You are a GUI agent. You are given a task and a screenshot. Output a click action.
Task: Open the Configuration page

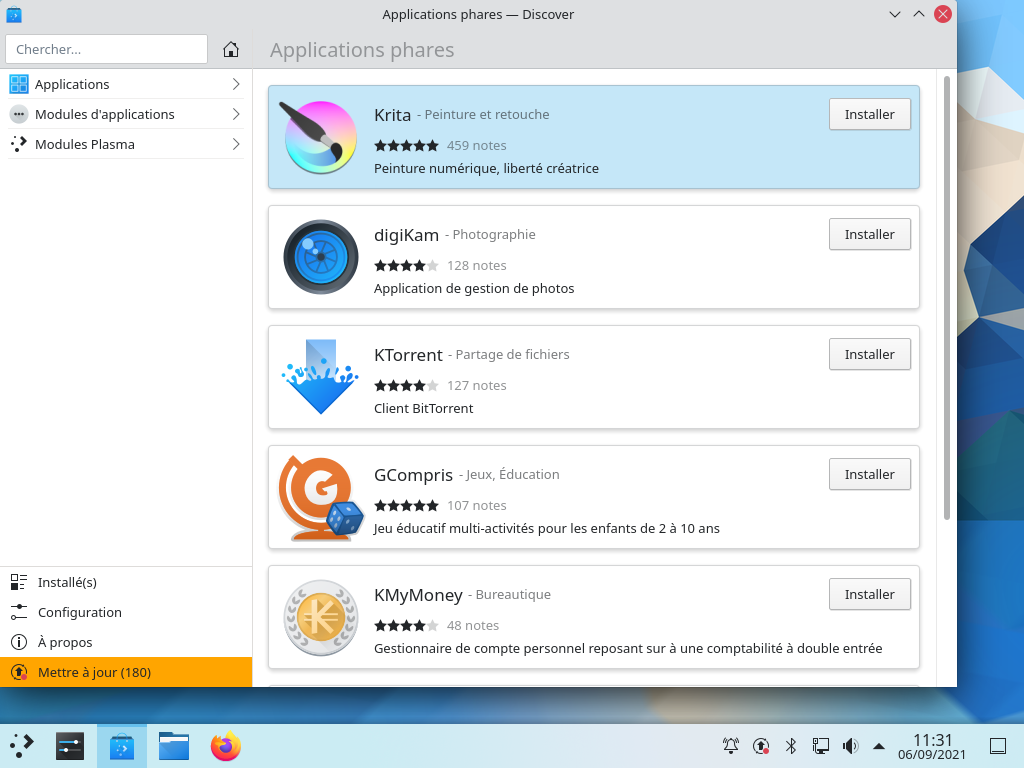pyautogui.click(x=126, y=612)
